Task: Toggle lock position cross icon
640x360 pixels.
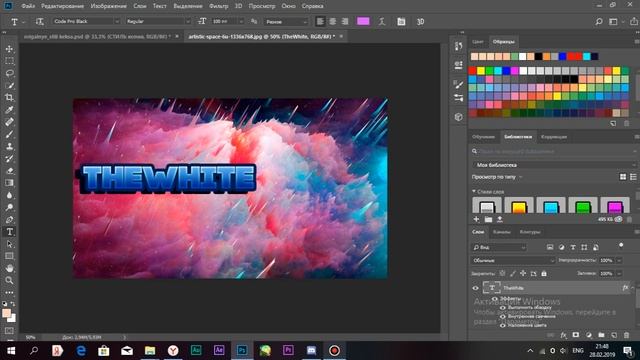Action: (523, 273)
